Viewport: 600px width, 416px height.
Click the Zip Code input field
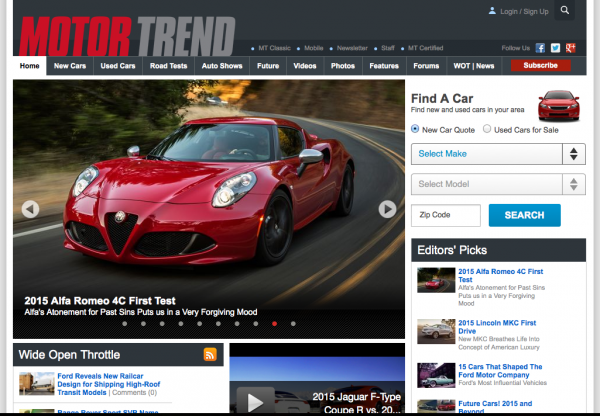pyautogui.click(x=446, y=215)
